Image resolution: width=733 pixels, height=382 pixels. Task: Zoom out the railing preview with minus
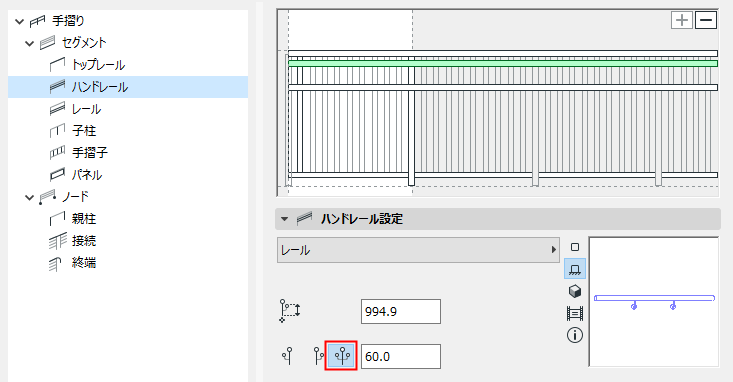[x=706, y=20]
